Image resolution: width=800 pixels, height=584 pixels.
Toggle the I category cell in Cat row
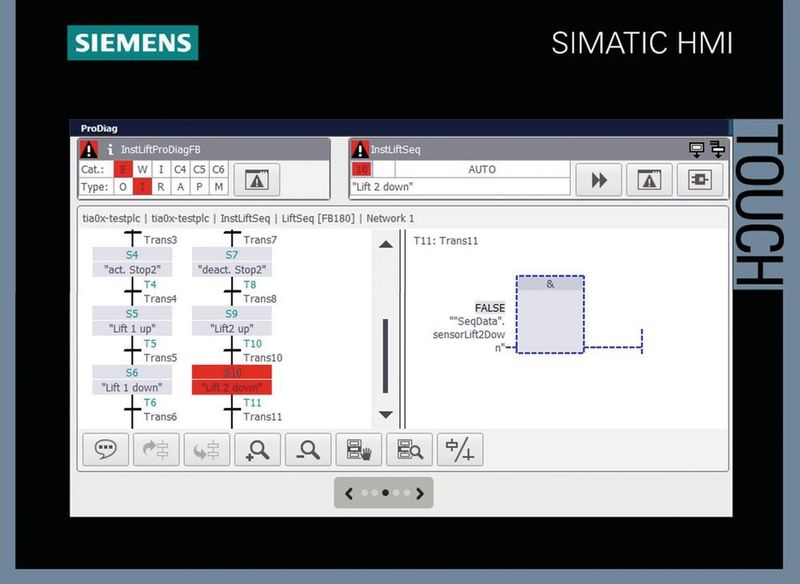[x=161, y=169]
